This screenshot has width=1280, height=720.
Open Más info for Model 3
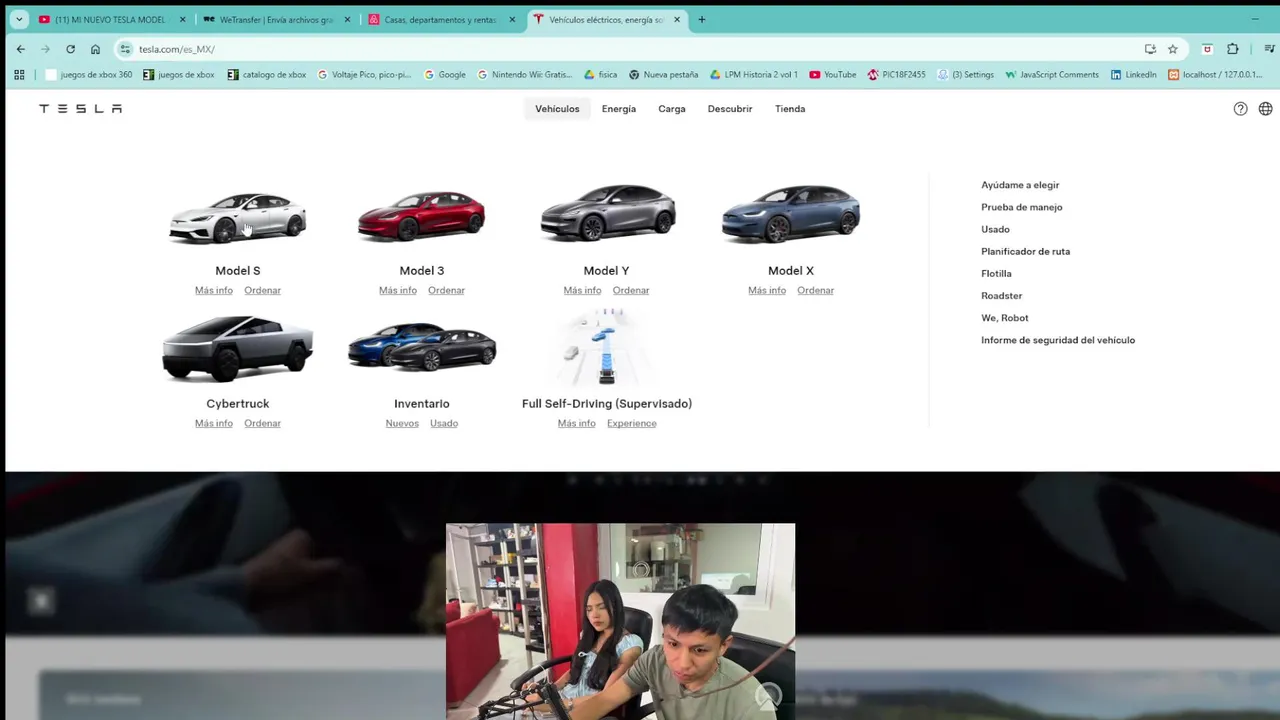click(398, 290)
